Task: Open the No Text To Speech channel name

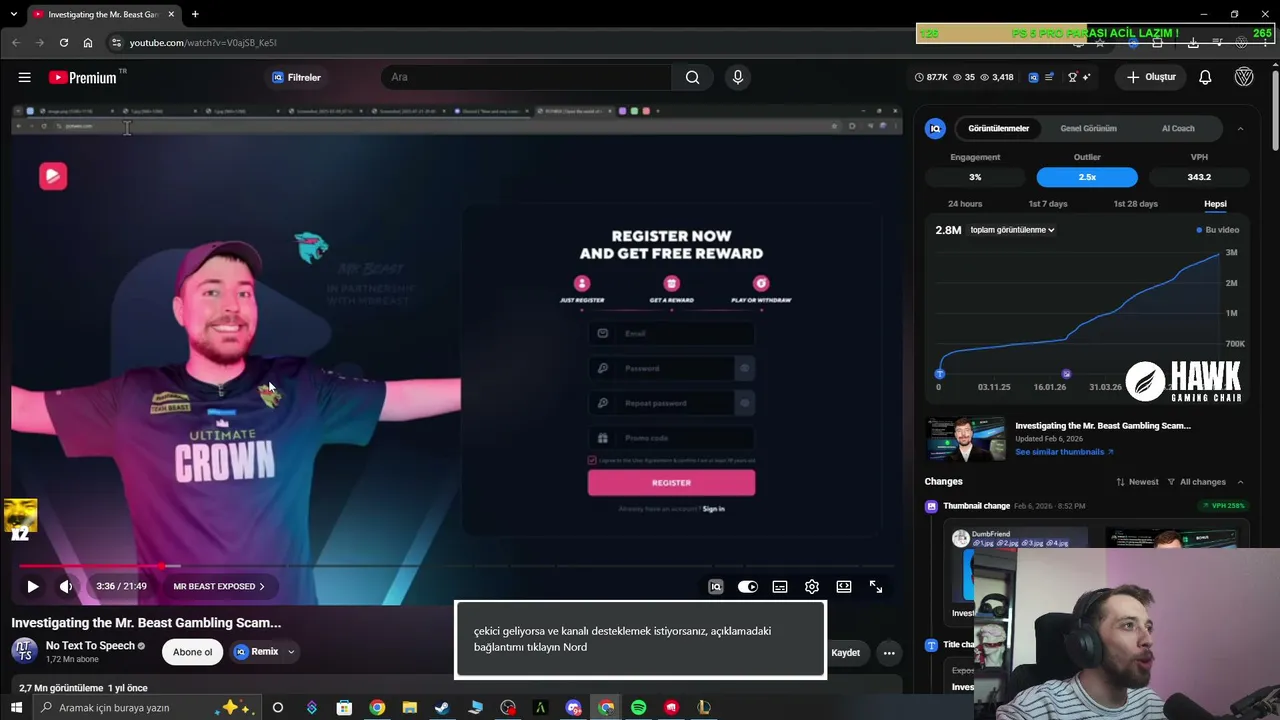Action: [x=90, y=646]
